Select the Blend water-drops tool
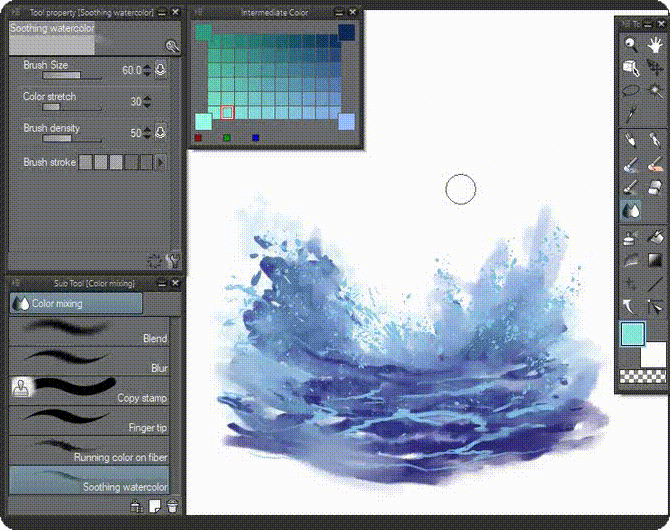670x530 pixels. pyautogui.click(x=631, y=210)
